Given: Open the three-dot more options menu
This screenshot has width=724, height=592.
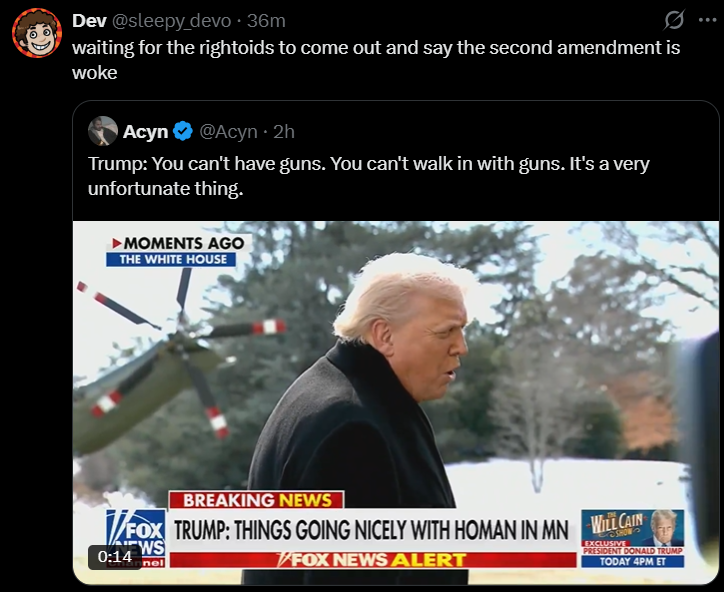Looking at the screenshot, I should [707, 20].
